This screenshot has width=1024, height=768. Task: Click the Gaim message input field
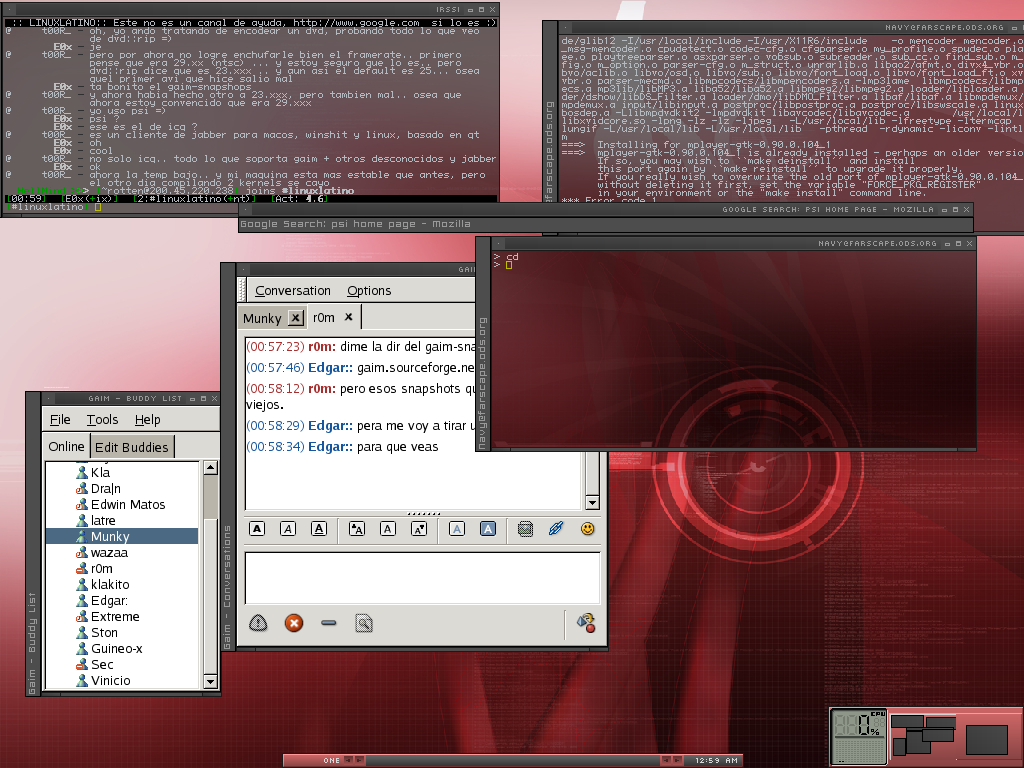pos(422,578)
